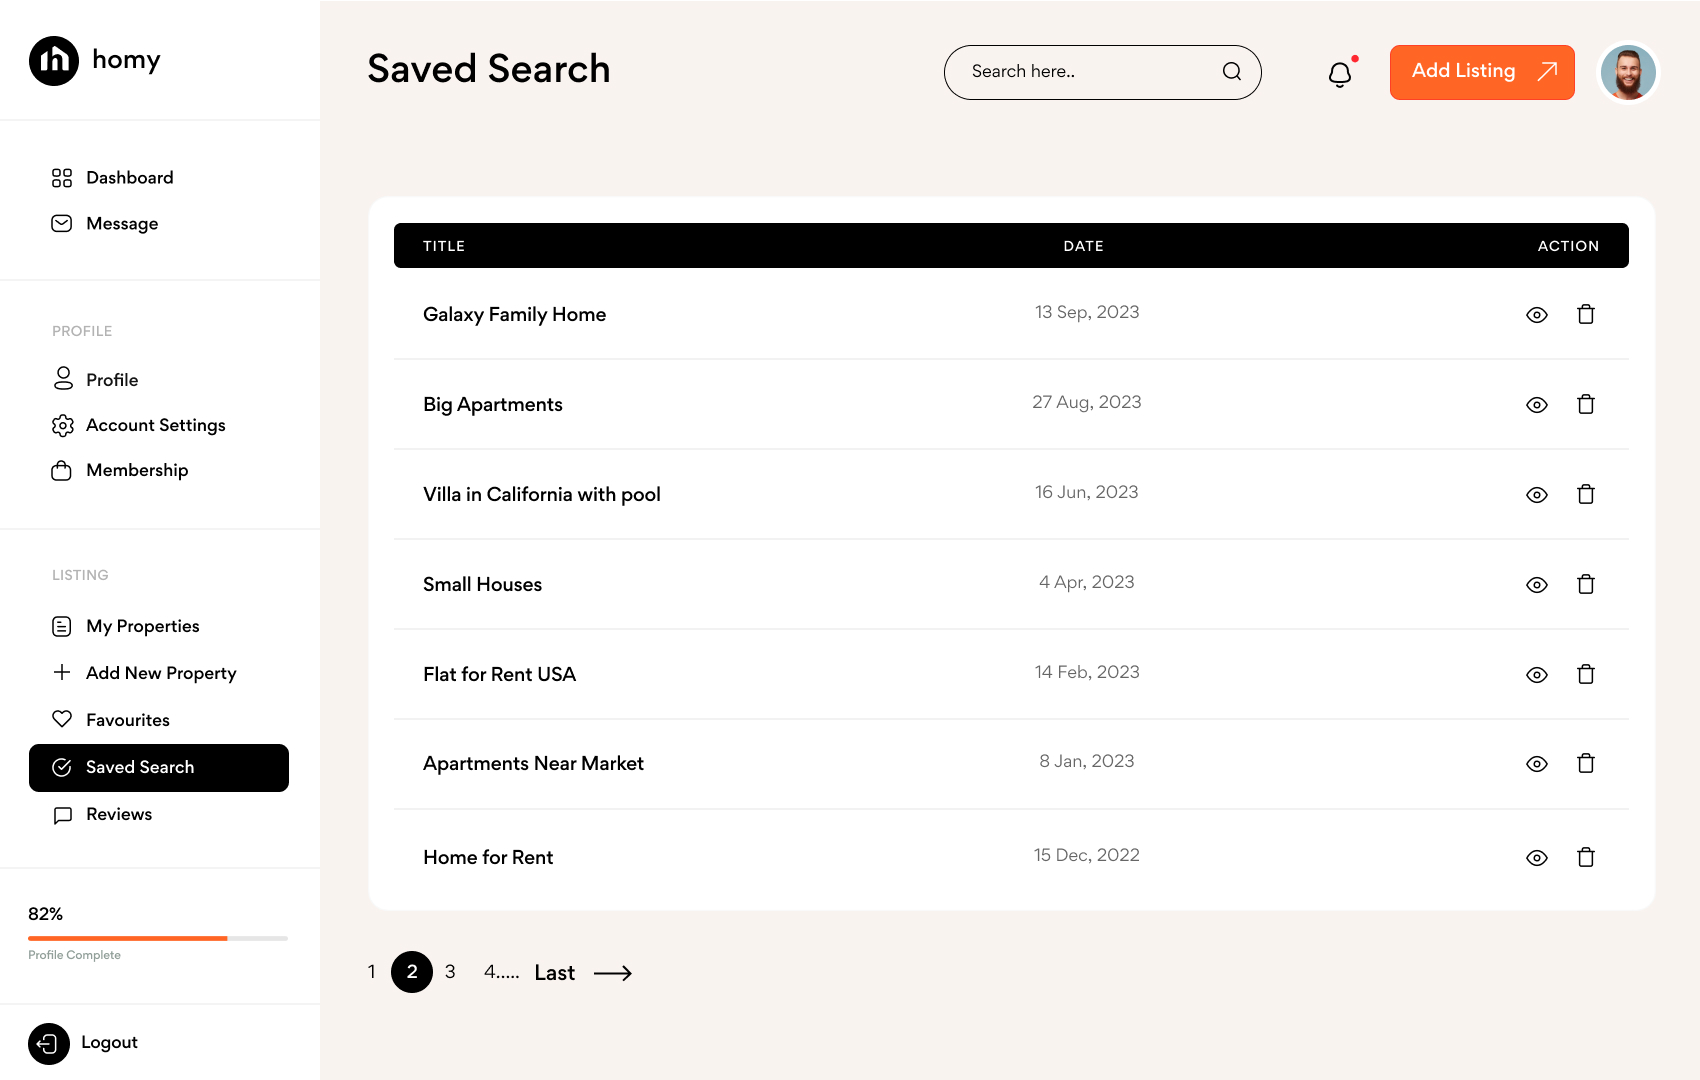Click the Add Listing button
This screenshot has width=1700, height=1080.
coord(1482,72)
